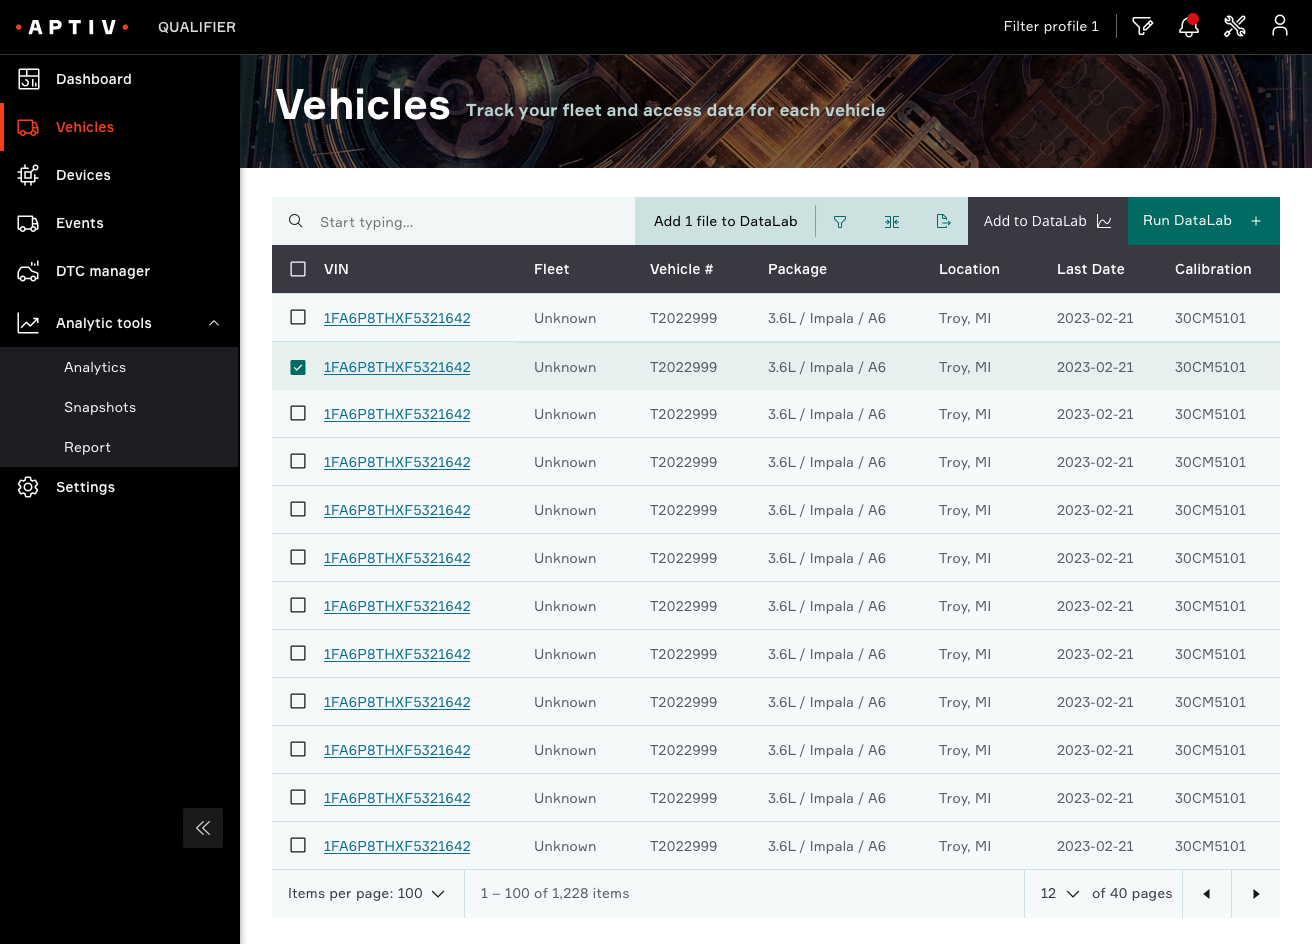
Task: Click the export data icon in the toolbar
Action: pyautogui.click(x=943, y=221)
